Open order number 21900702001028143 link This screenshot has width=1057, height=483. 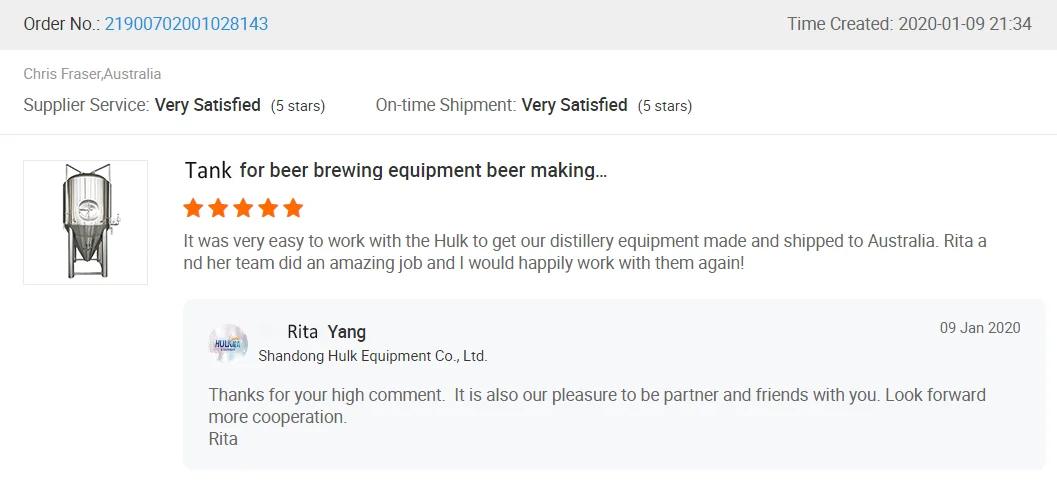click(186, 24)
